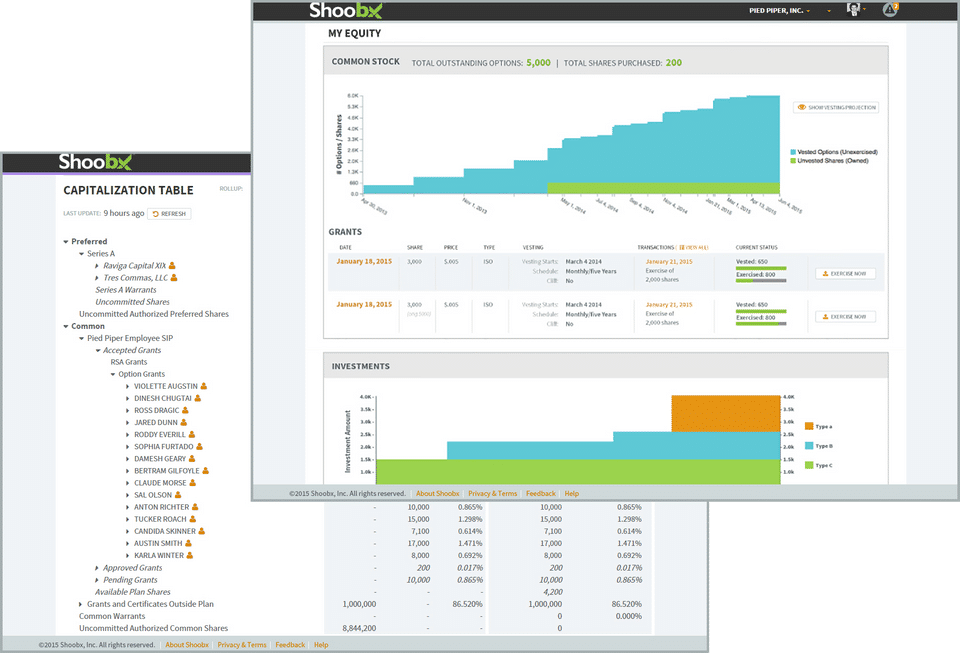The image size is (960, 653).
Task: Open the notifications bell icon in My Equity header
Action: (890, 10)
